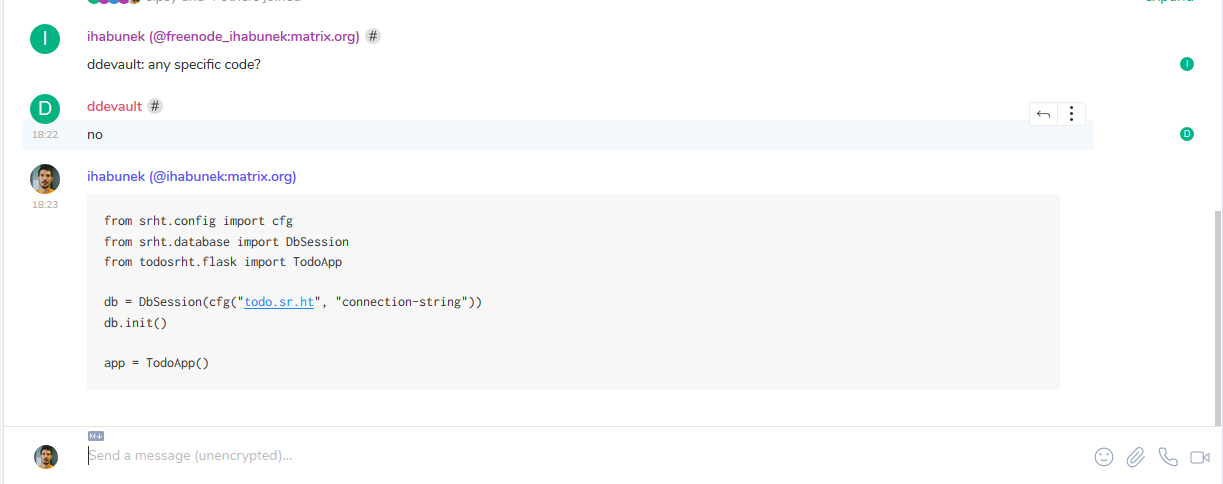This screenshot has height=484, width=1223.
Task: Start a voice call
Action: [x=1168, y=457]
